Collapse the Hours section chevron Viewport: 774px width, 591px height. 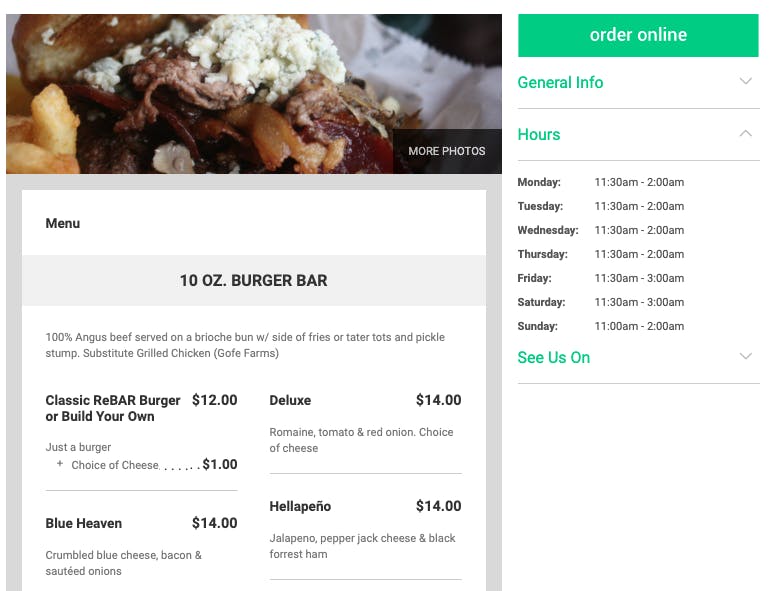click(745, 134)
